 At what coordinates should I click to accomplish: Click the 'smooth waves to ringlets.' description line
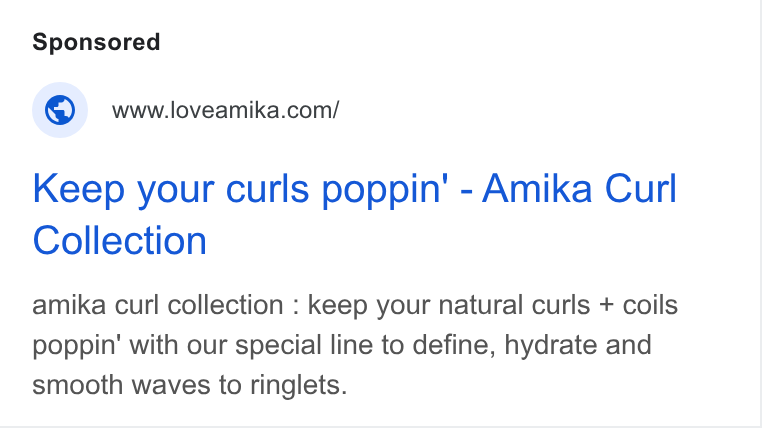[190, 385]
